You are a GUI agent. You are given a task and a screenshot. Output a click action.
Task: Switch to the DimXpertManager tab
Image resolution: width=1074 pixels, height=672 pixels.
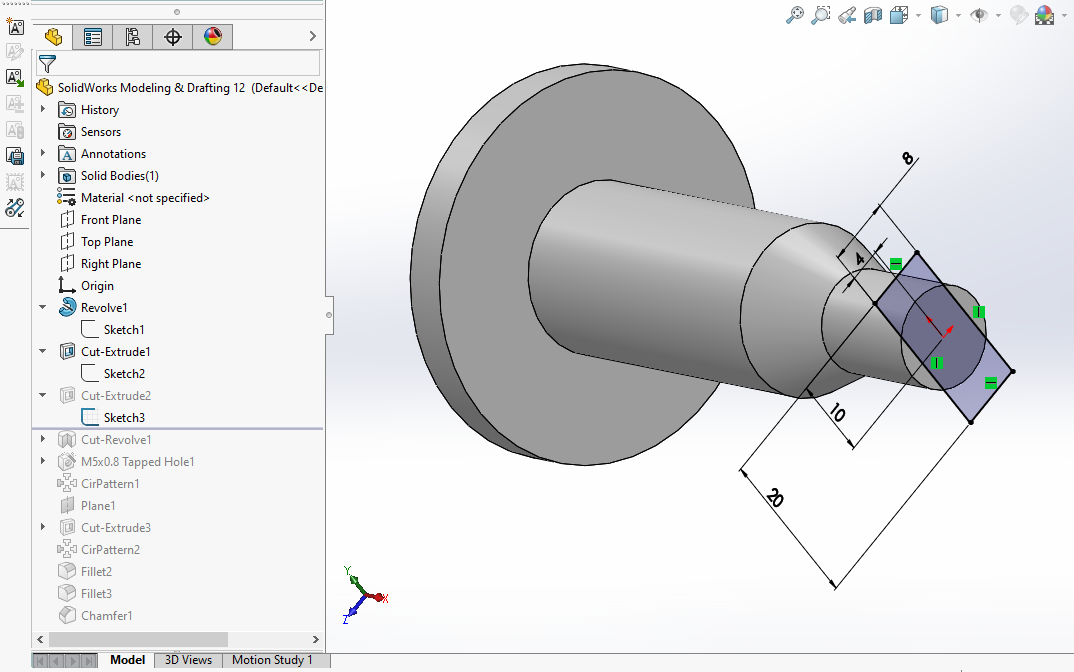pyautogui.click(x=172, y=37)
